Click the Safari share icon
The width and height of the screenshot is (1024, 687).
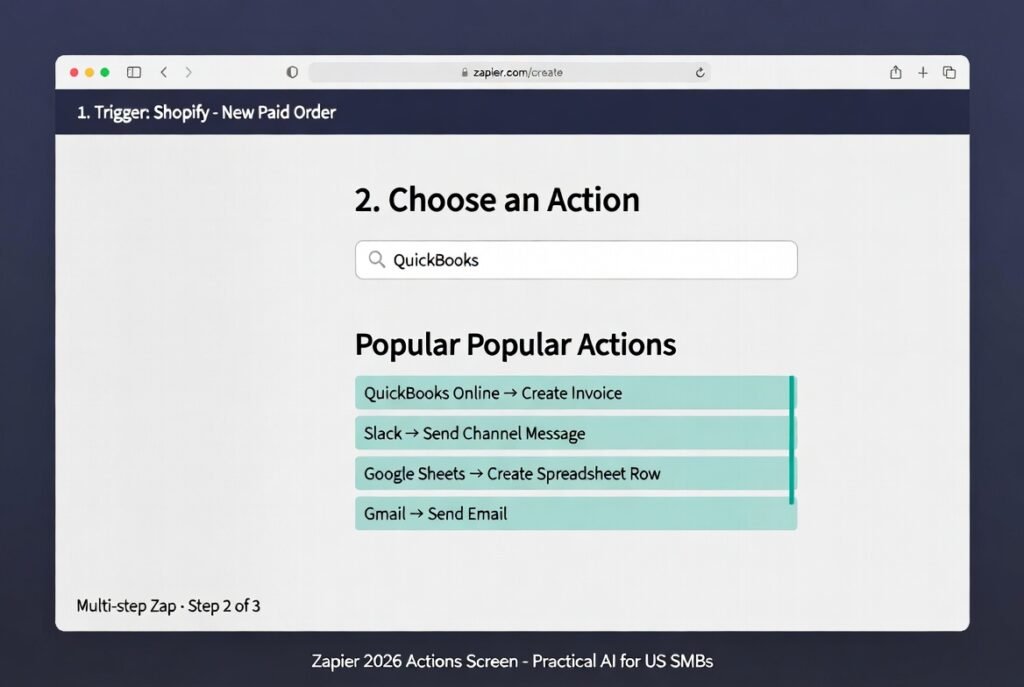(x=895, y=72)
